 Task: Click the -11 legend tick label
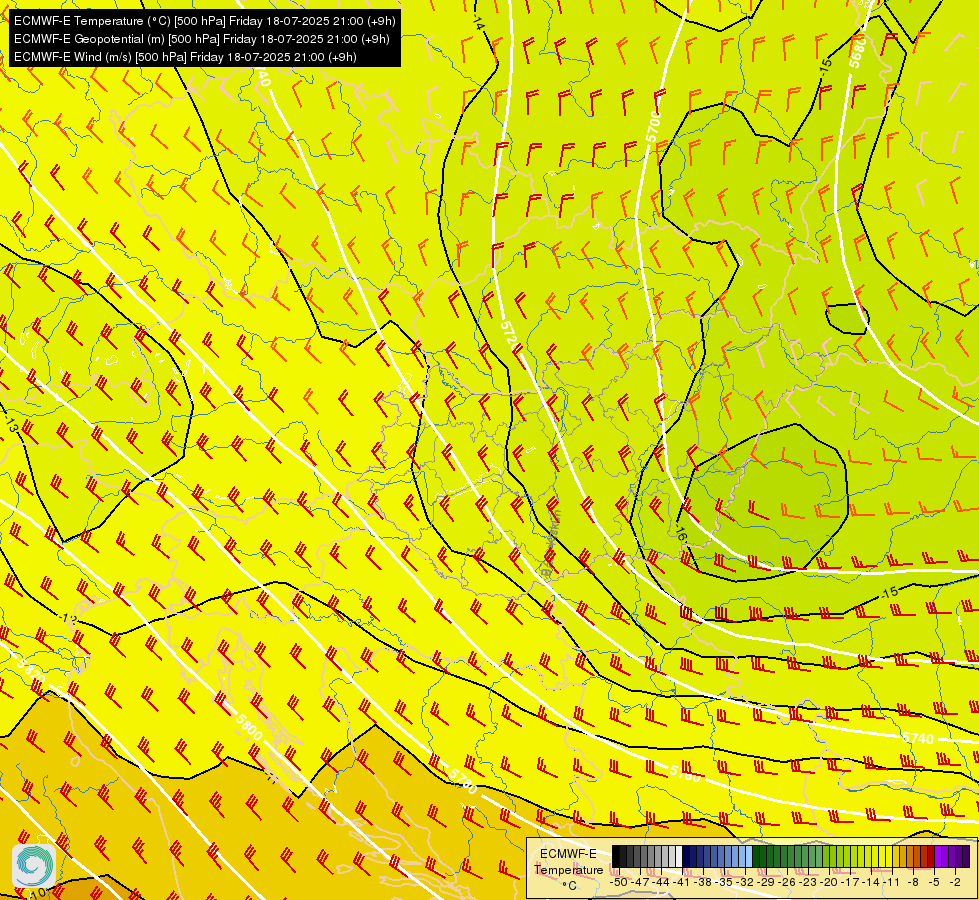coord(891,883)
